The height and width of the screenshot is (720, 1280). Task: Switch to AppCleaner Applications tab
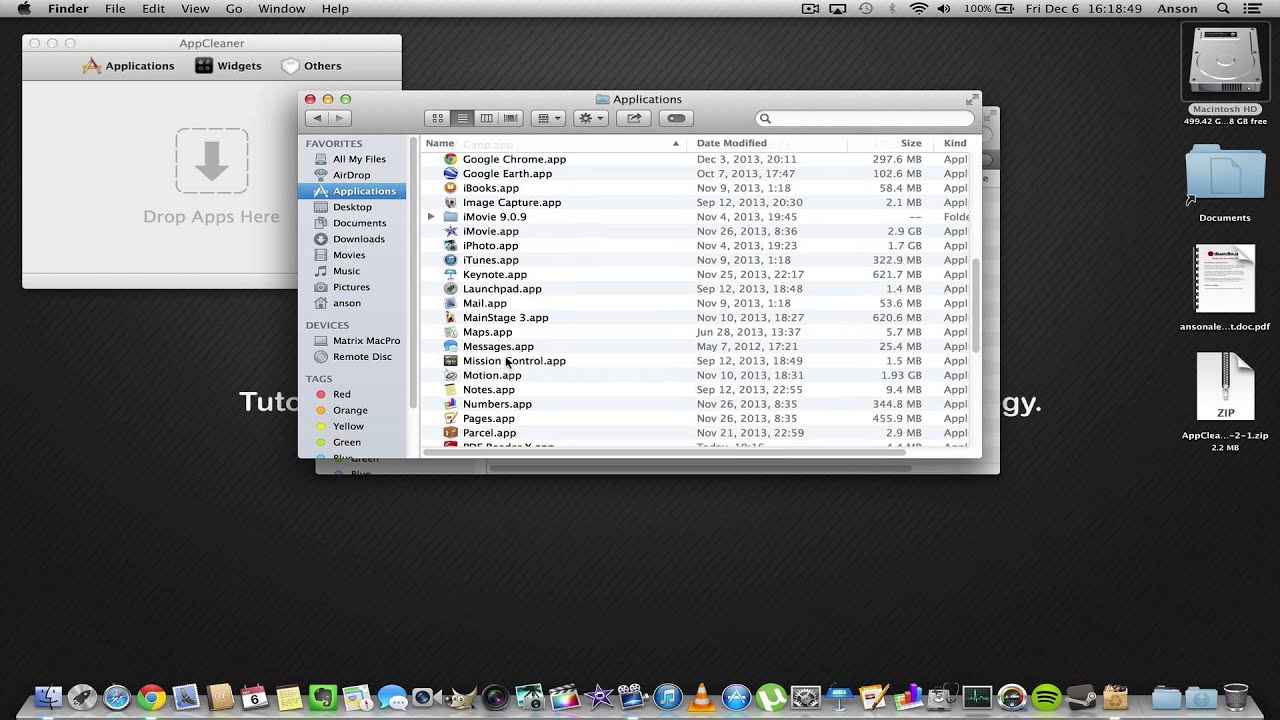click(128, 66)
